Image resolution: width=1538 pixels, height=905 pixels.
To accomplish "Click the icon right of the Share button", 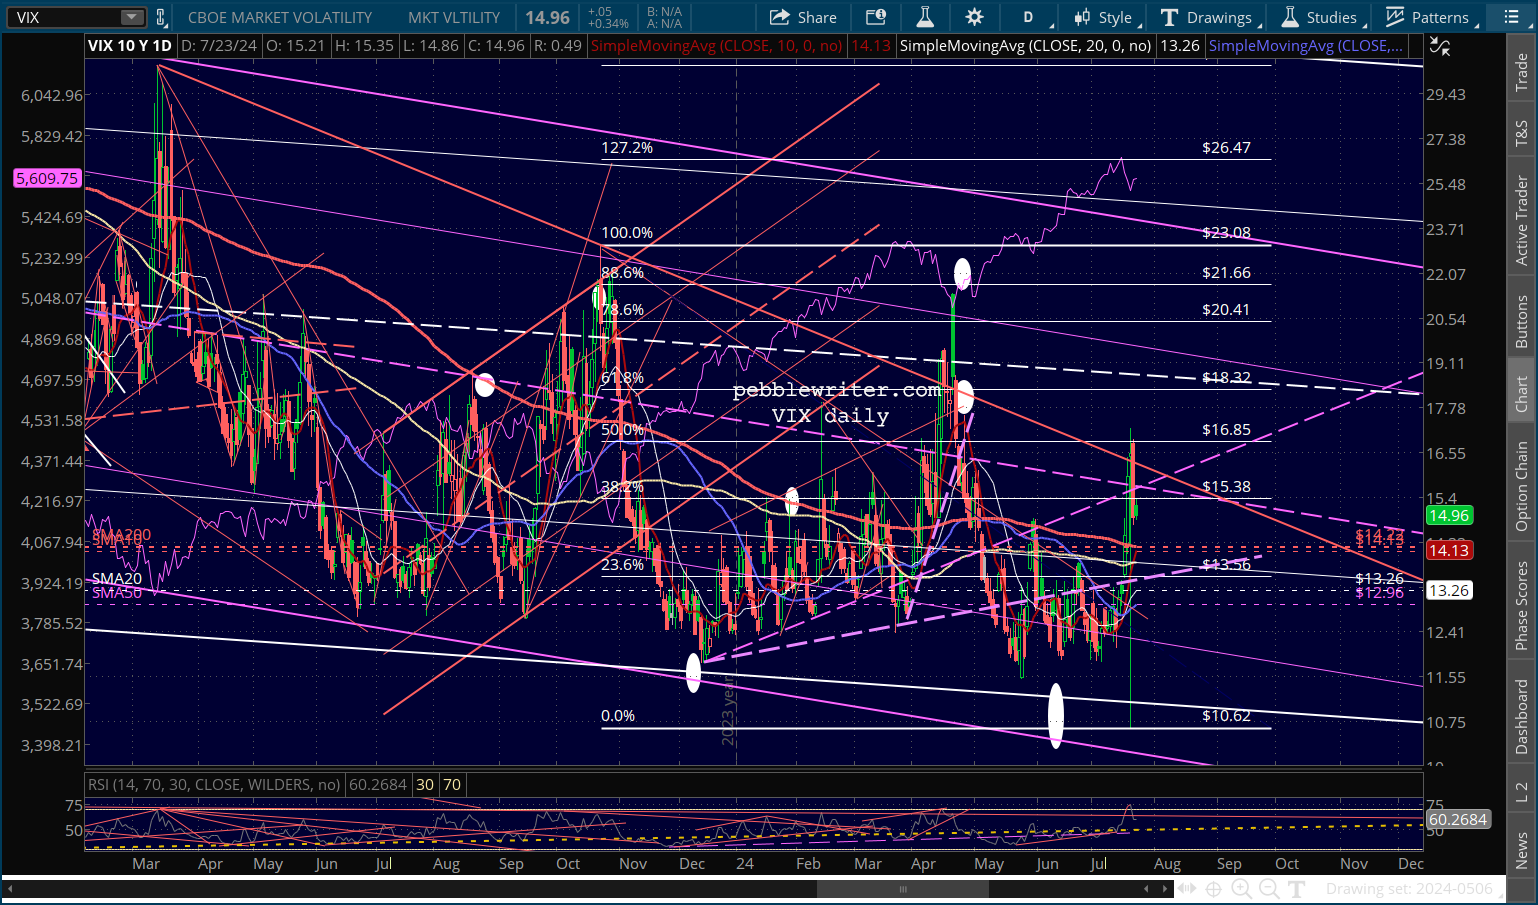I will coord(875,17).
